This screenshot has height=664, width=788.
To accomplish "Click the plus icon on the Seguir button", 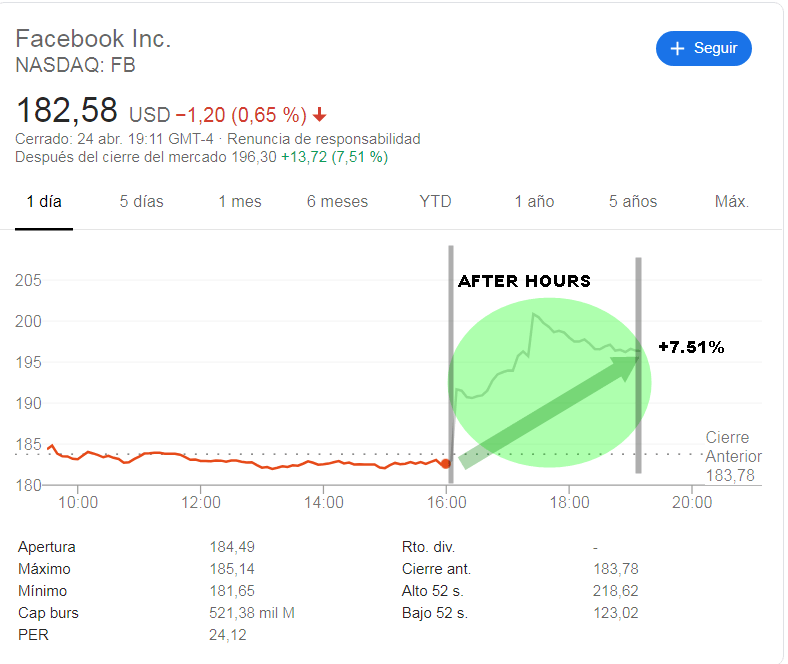I will pos(677,48).
